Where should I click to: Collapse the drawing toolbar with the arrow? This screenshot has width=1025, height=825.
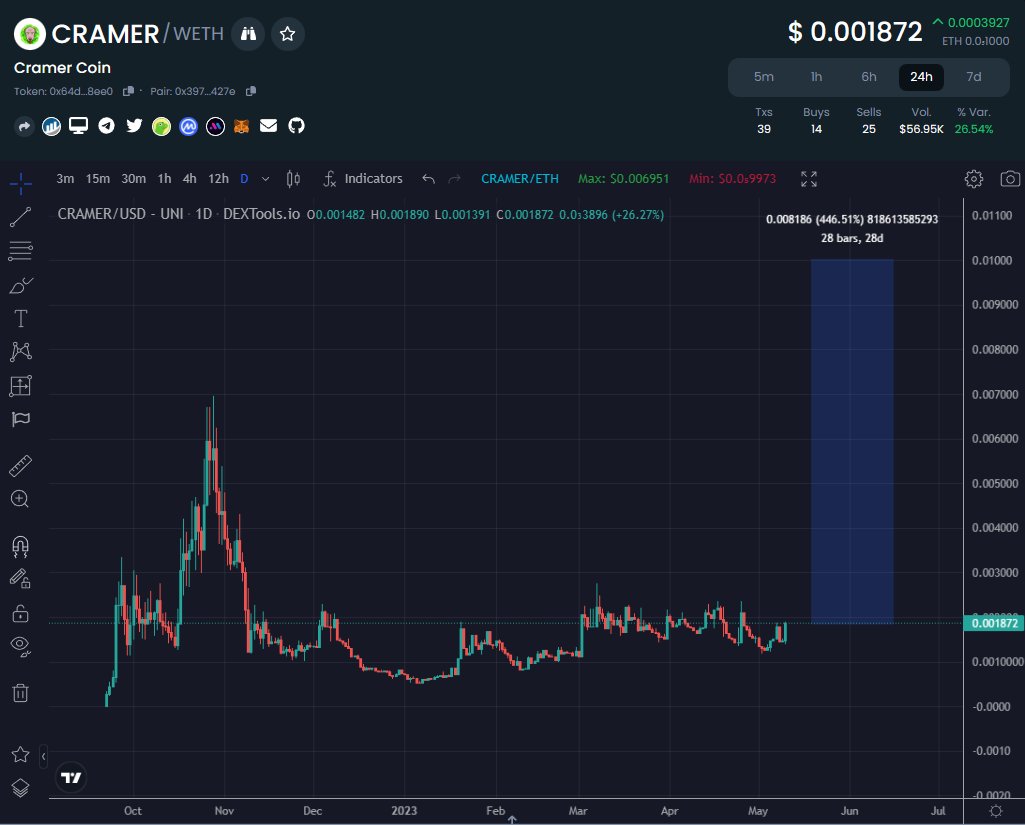(43, 757)
